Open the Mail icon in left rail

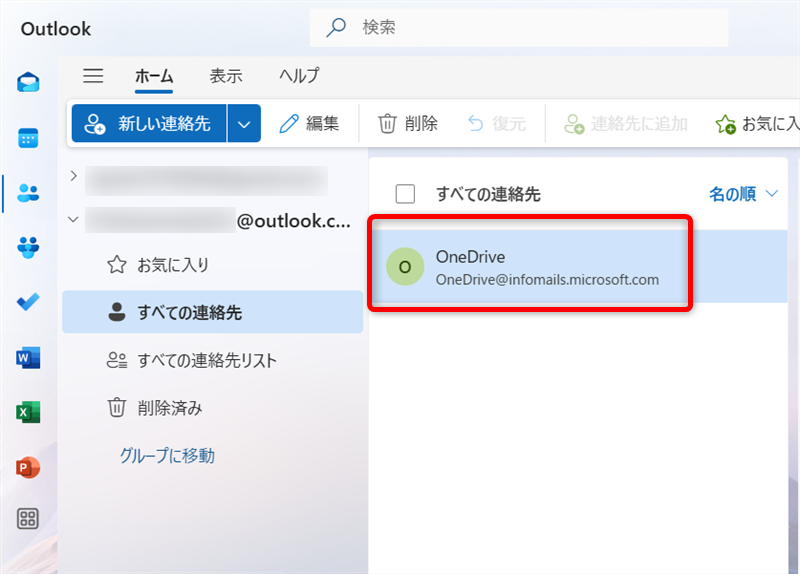29,83
